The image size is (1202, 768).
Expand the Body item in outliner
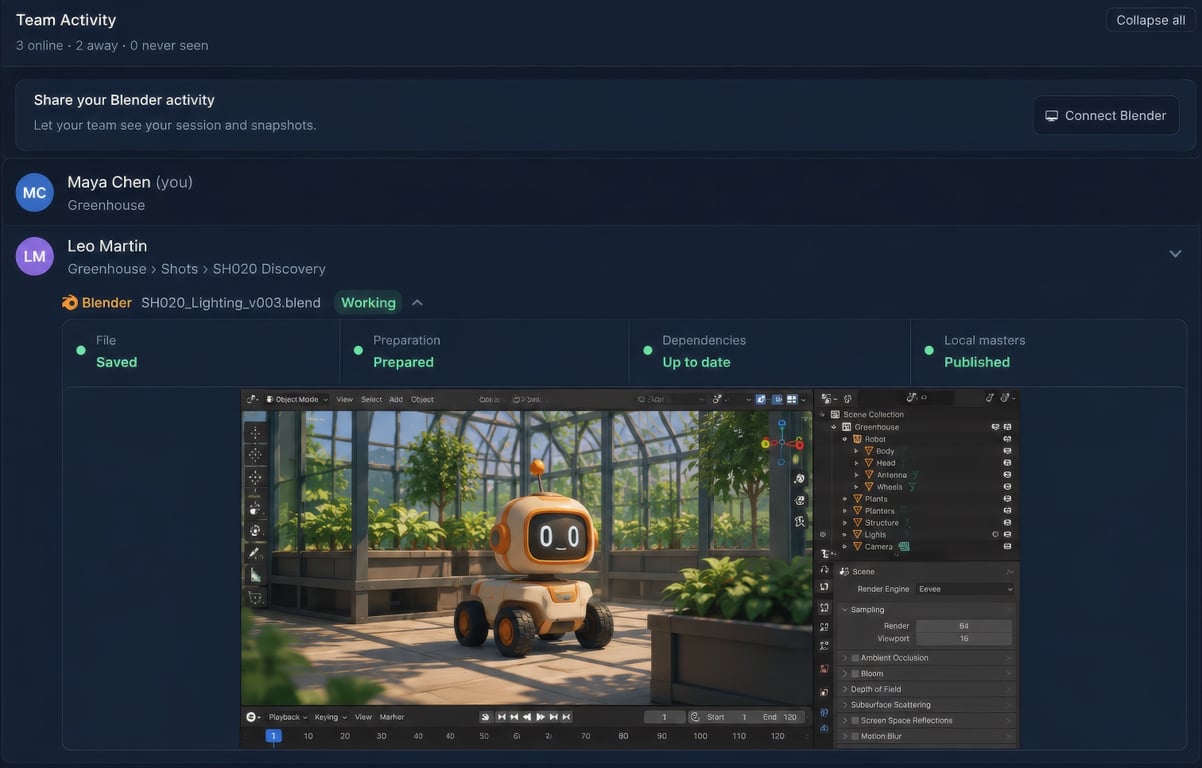tap(857, 451)
